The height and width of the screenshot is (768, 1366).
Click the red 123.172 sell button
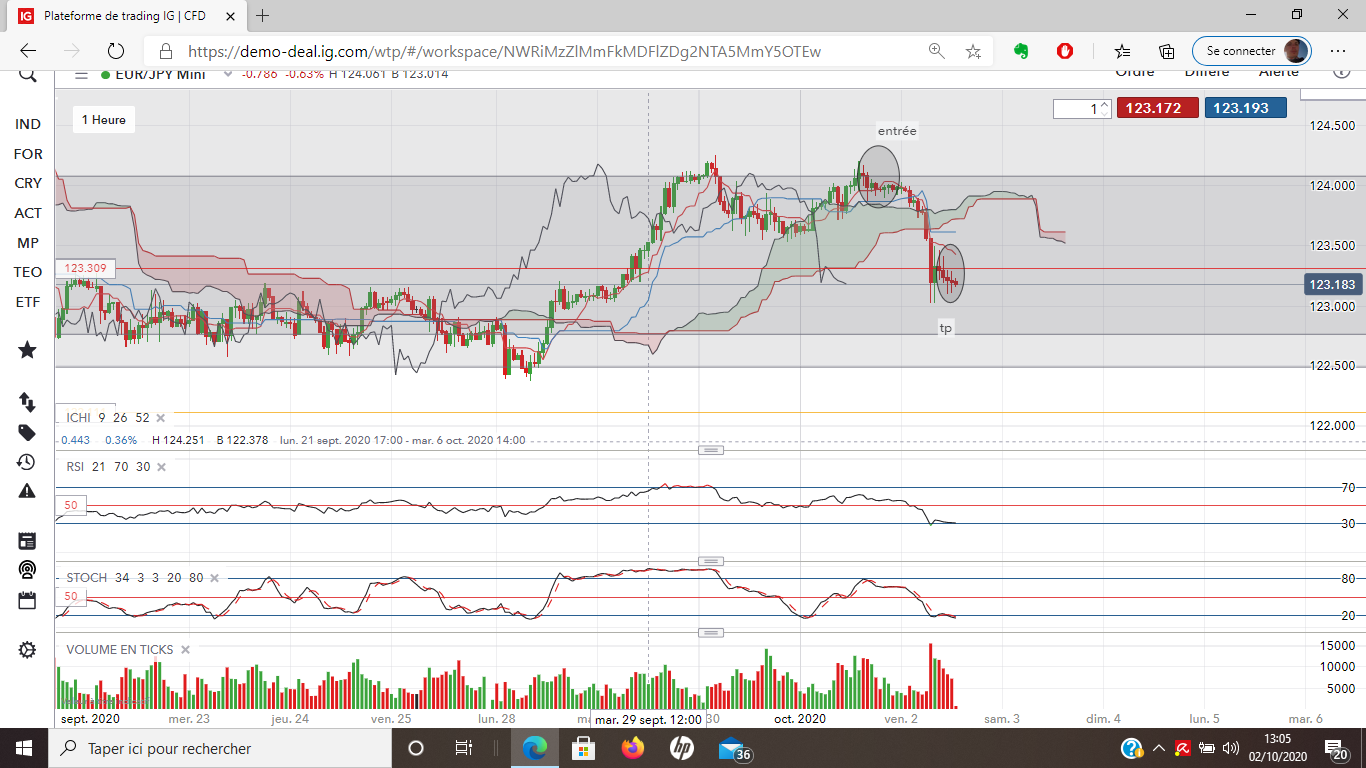click(x=1157, y=108)
